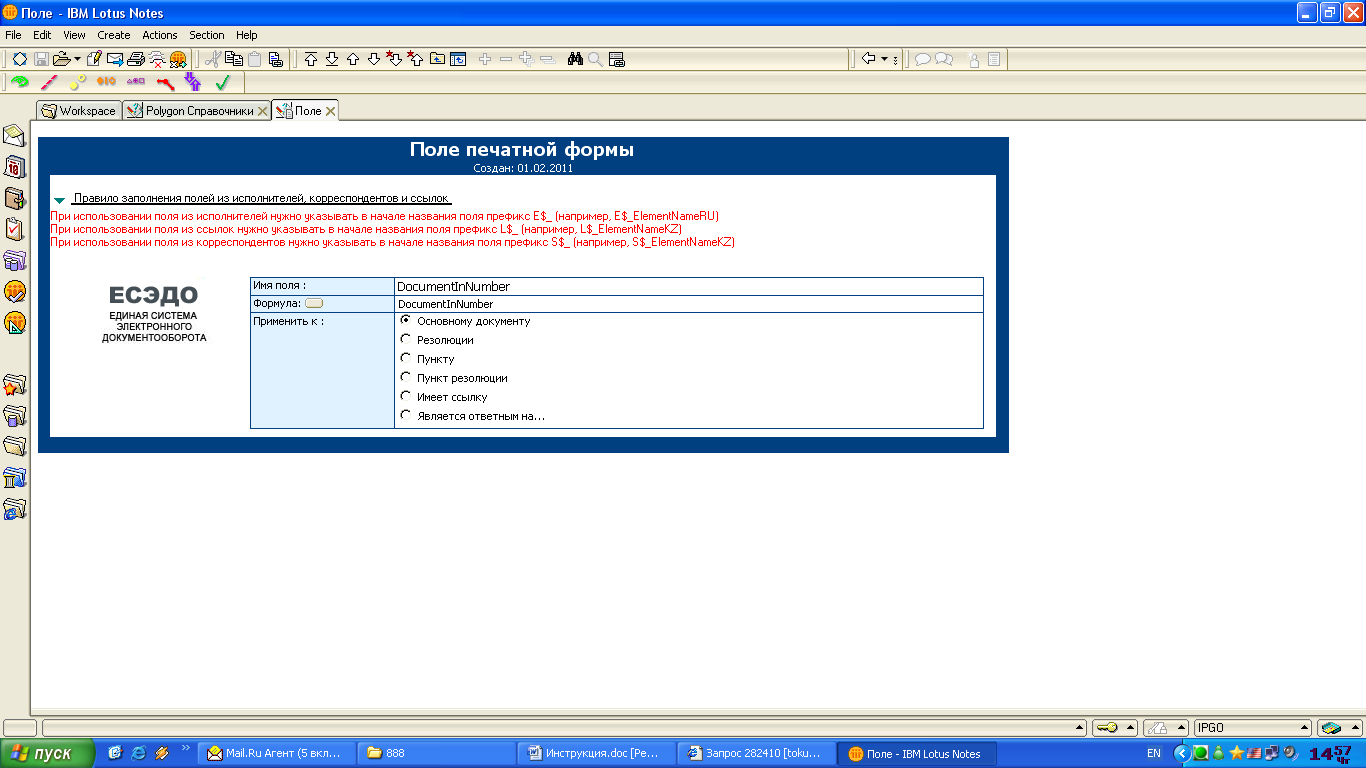
Task: Select the 'Пункт резолюции' radio option
Action: tap(405, 377)
